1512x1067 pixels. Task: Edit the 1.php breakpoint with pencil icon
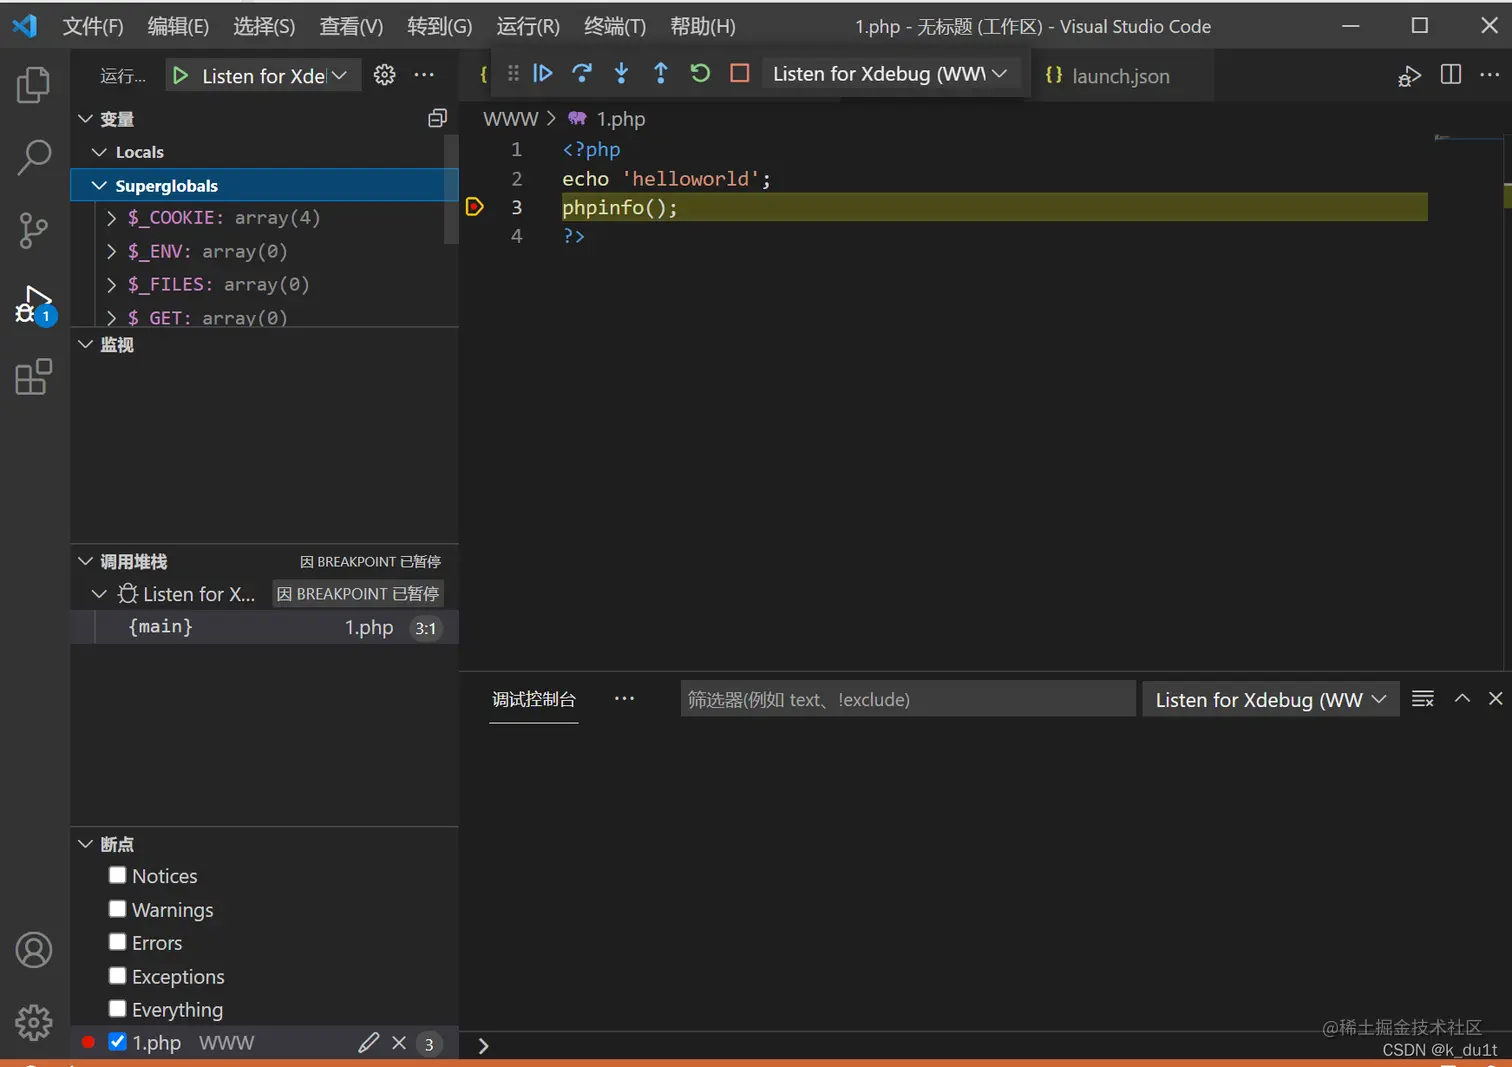[x=368, y=1043]
